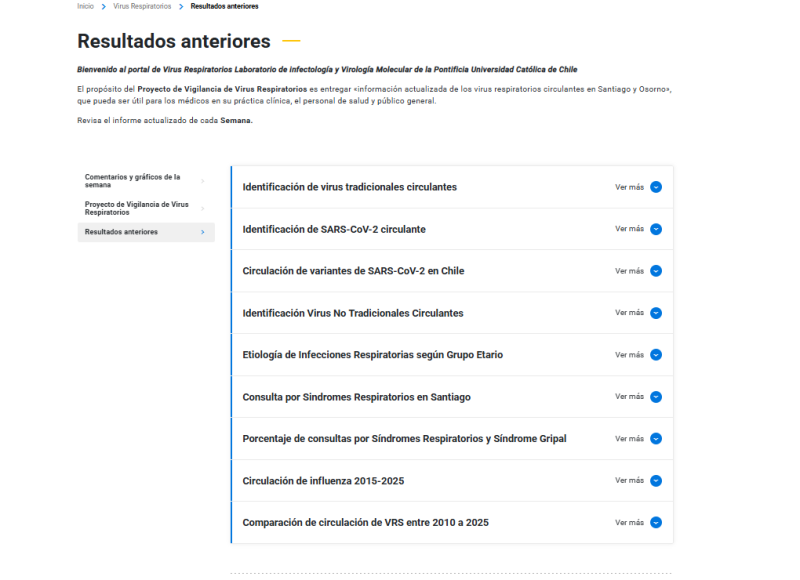Click Ver más for virus tradicionales circulantes
The height and width of the screenshot is (580, 800).
point(629,187)
